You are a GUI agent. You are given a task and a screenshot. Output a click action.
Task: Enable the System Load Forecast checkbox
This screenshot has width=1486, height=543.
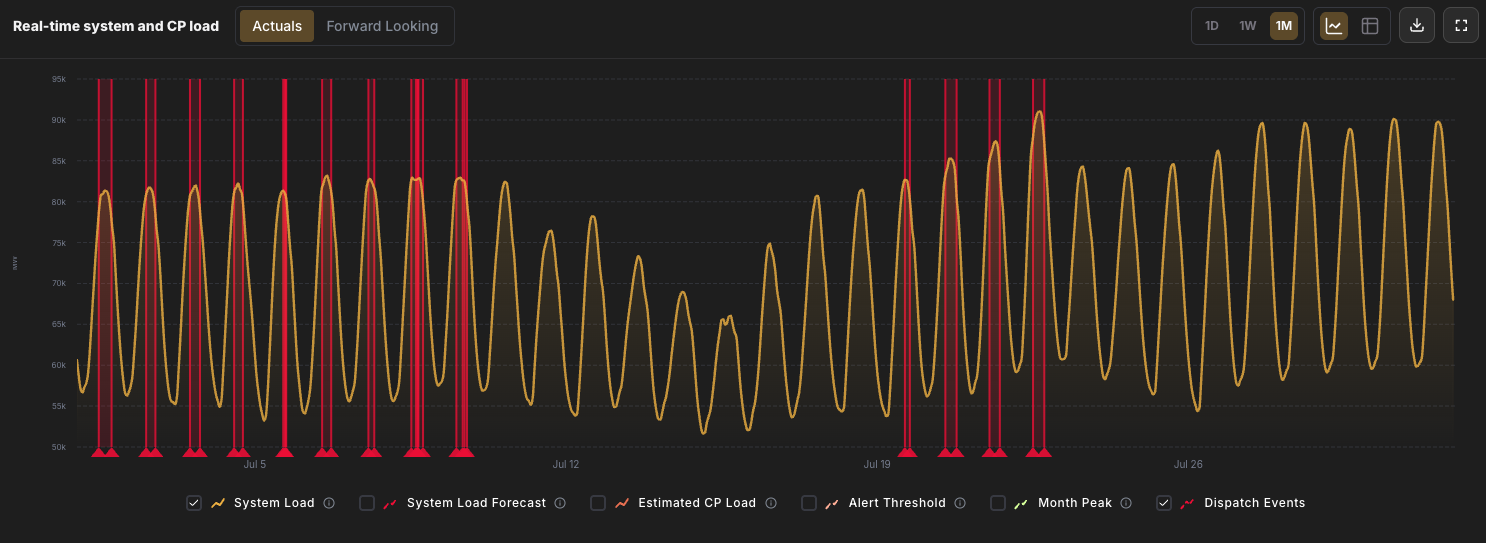[367, 503]
